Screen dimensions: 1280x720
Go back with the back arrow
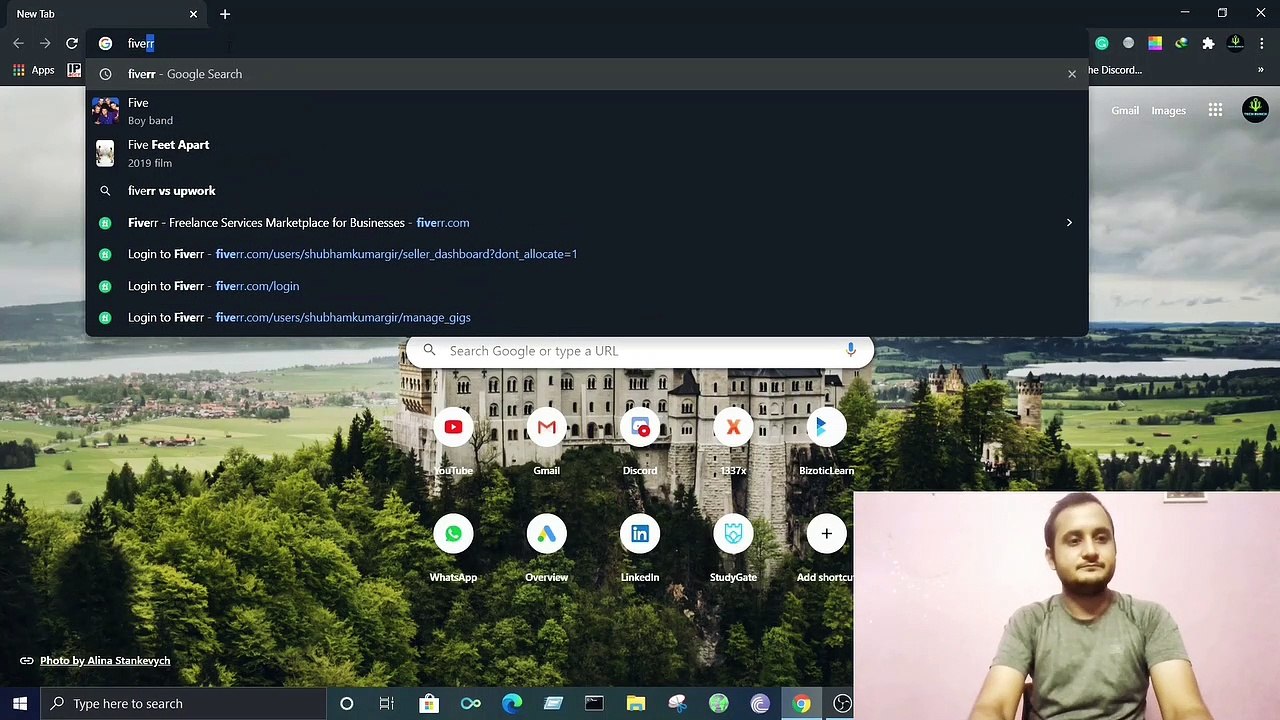(18, 43)
